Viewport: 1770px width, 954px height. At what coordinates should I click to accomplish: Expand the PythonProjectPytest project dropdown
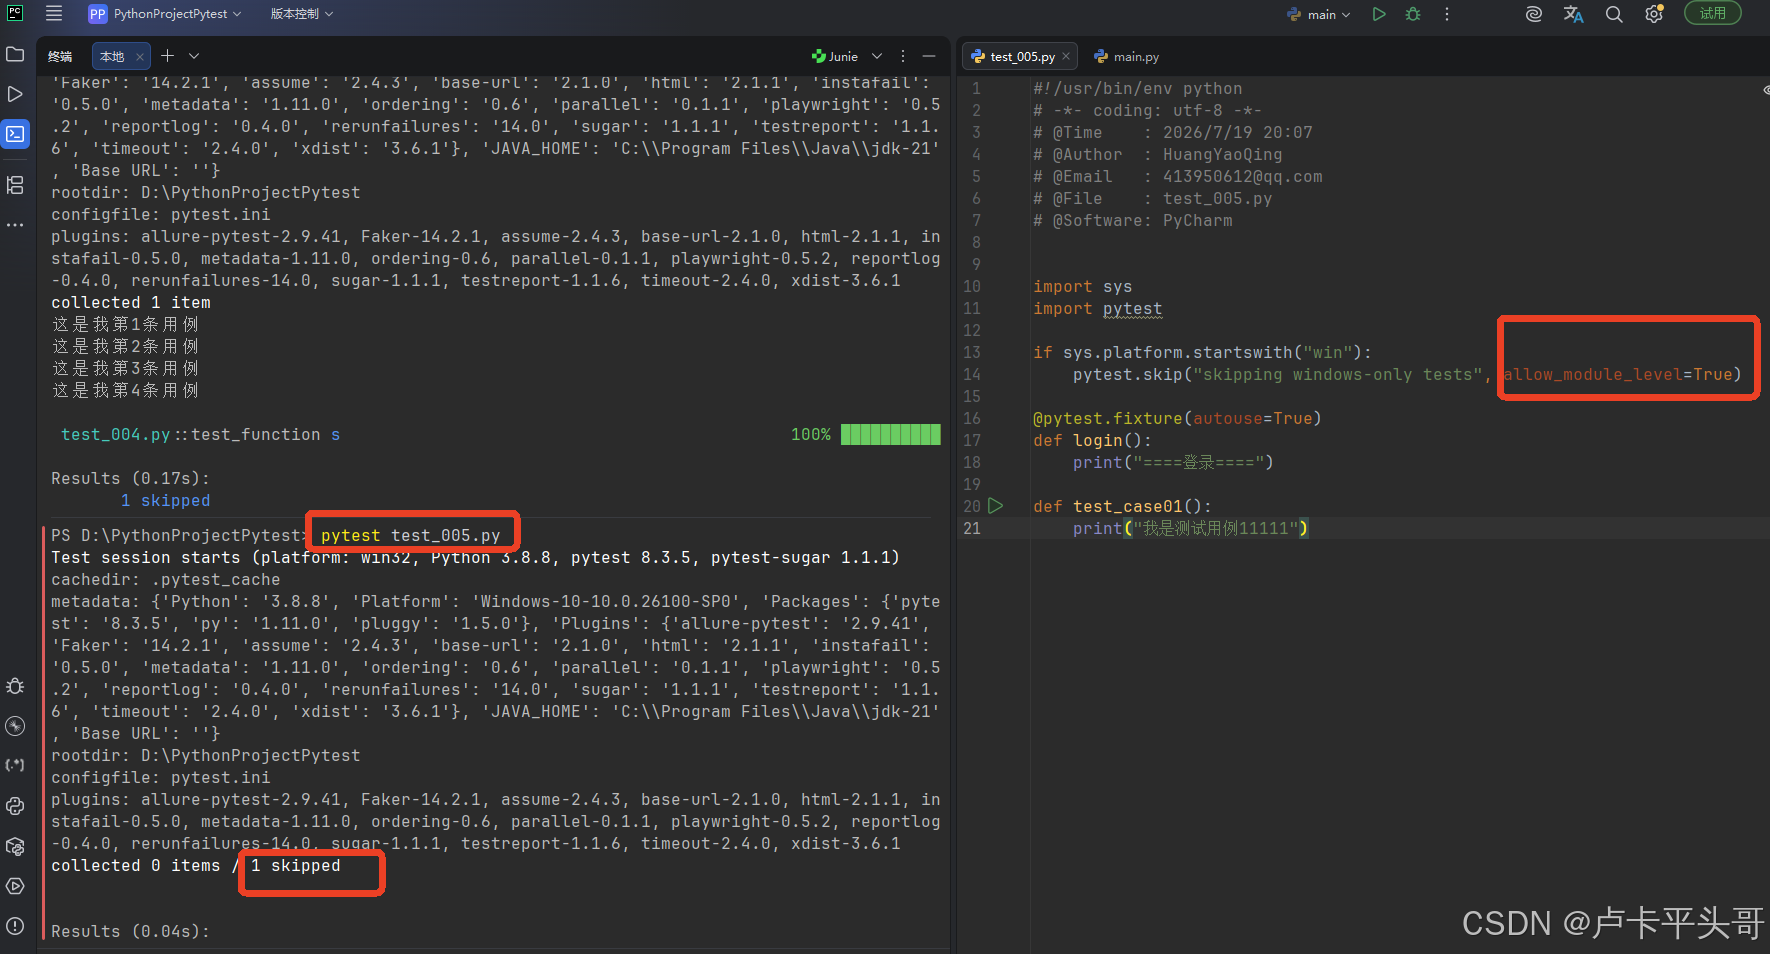click(x=165, y=14)
